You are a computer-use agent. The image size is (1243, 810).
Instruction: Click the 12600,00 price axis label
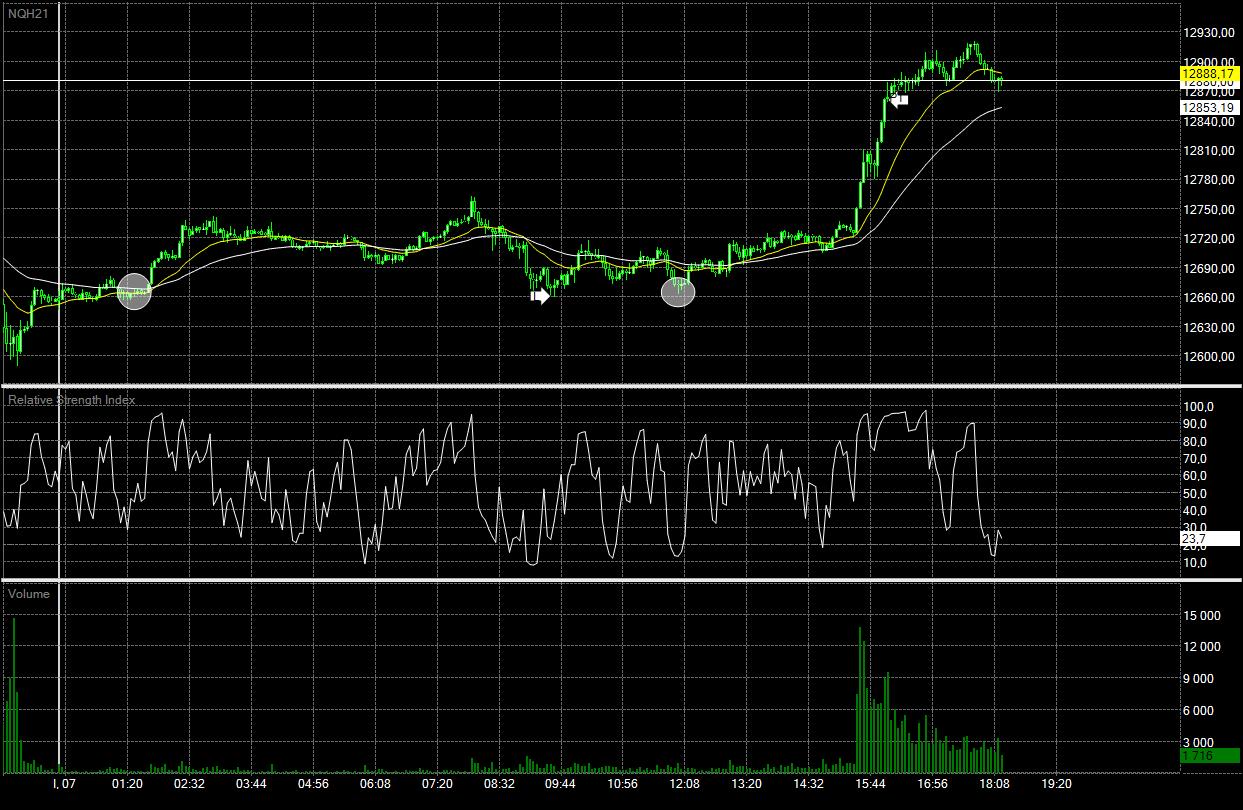tap(1208, 357)
